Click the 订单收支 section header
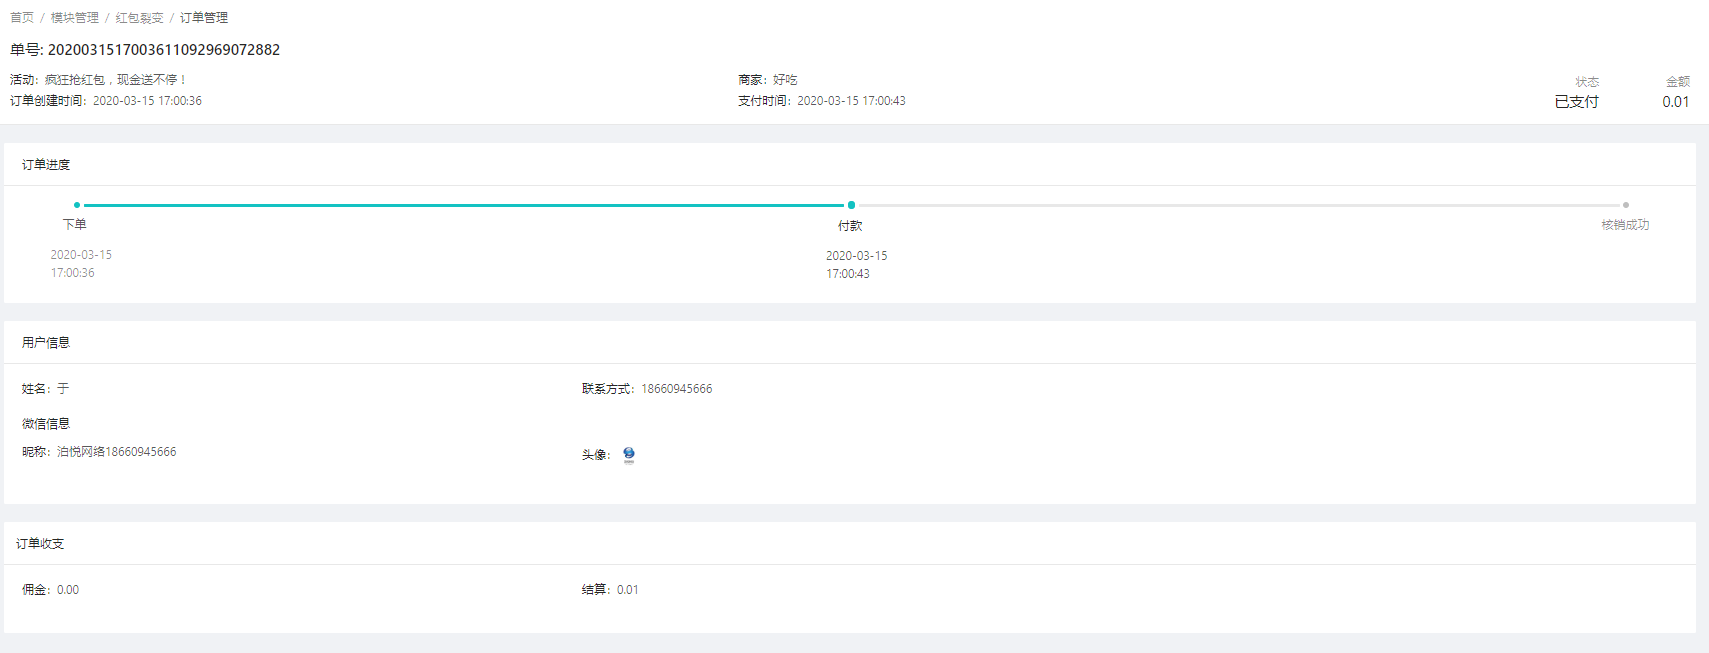This screenshot has height=653, width=1709. pos(40,544)
